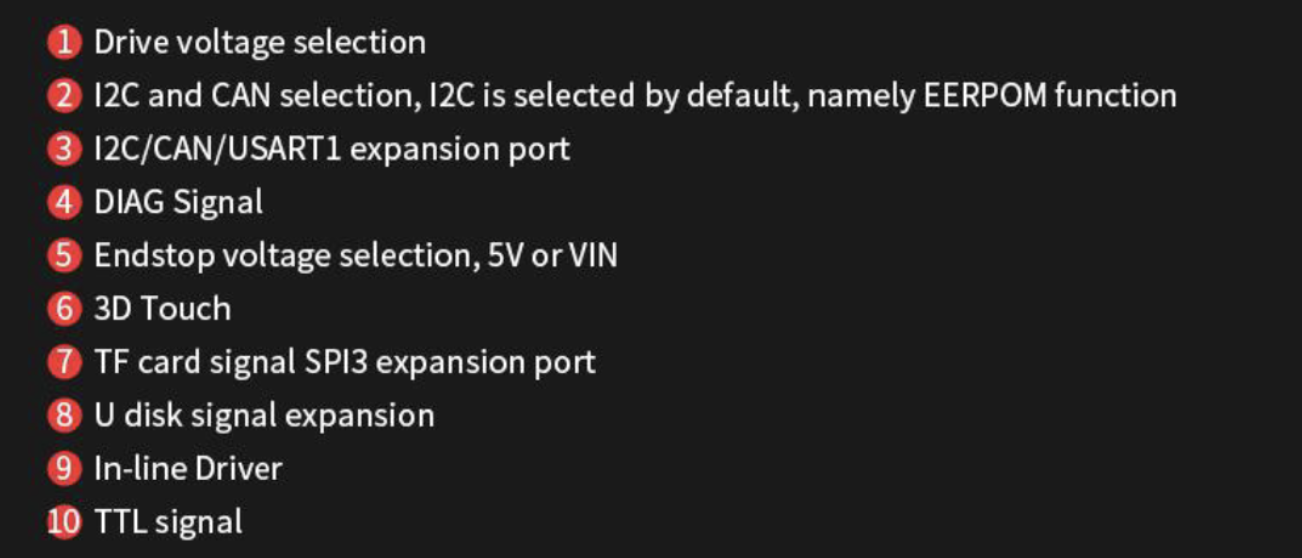Image resolution: width=1302 pixels, height=558 pixels.
Task: Click the red number 10 badge
Action: click(x=64, y=522)
